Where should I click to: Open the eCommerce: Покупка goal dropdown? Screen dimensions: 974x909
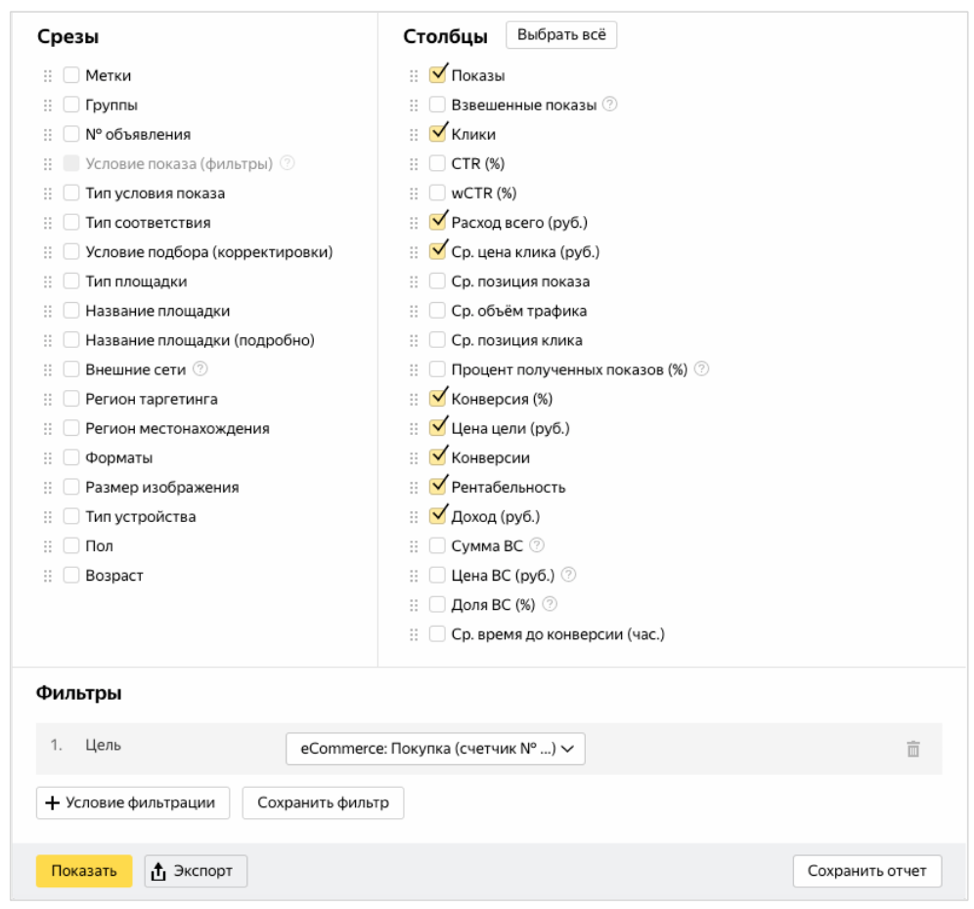tap(435, 749)
